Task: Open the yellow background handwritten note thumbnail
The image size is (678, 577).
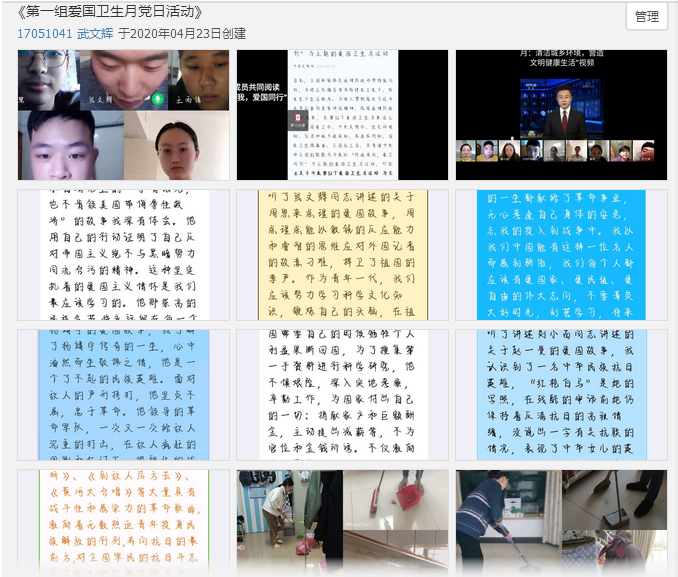Action: click(x=342, y=255)
